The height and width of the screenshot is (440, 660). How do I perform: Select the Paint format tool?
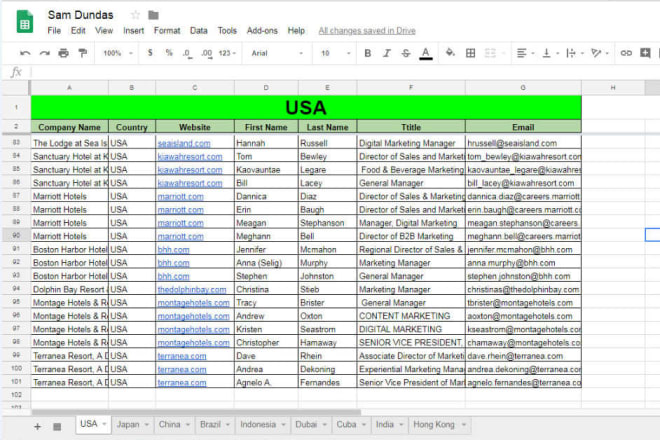click(x=83, y=53)
